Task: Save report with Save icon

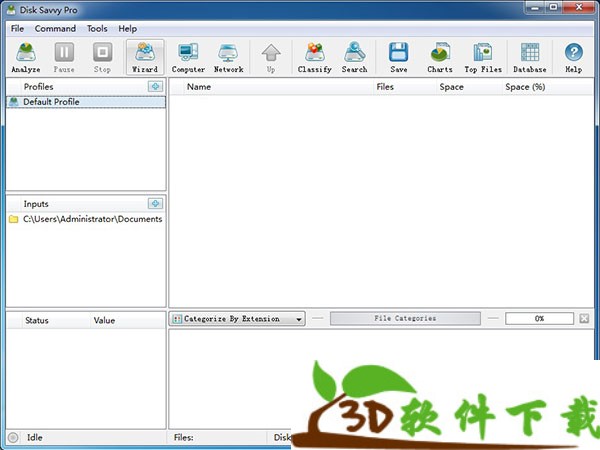Action: click(399, 57)
